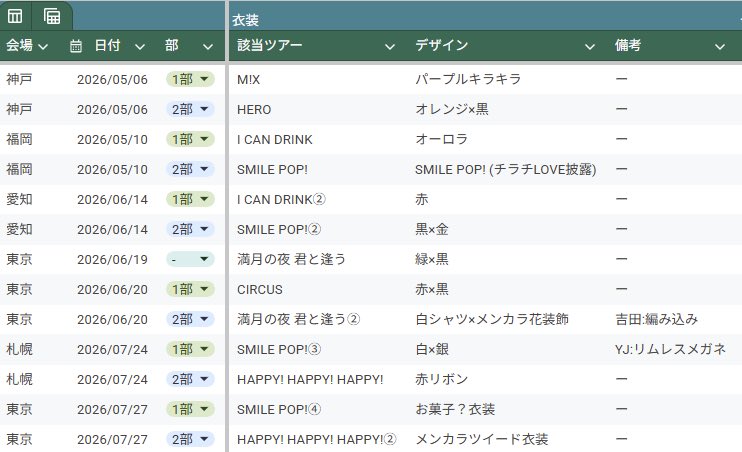Screen dimensions: 742x452
Task: Select the cell '赤リボン'
Action: coord(442,379)
